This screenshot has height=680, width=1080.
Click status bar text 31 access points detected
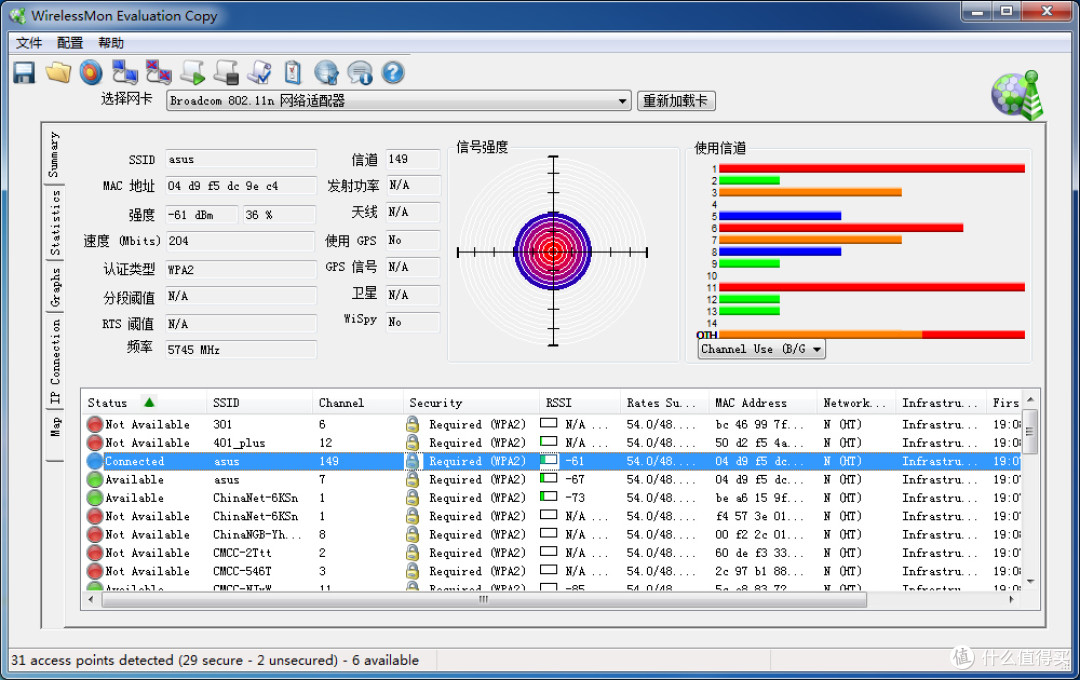215,660
